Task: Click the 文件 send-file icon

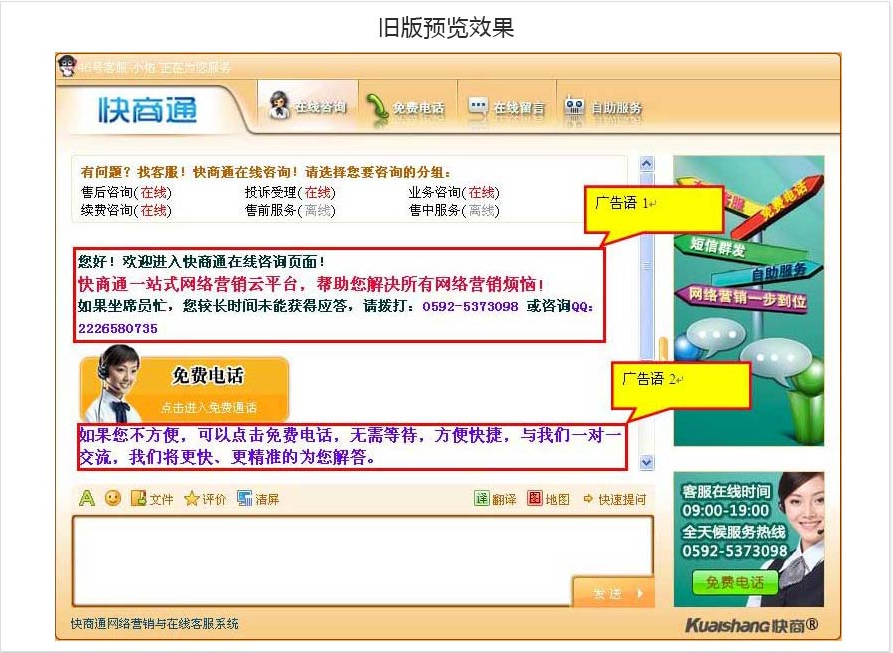Action: tap(151, 499)
